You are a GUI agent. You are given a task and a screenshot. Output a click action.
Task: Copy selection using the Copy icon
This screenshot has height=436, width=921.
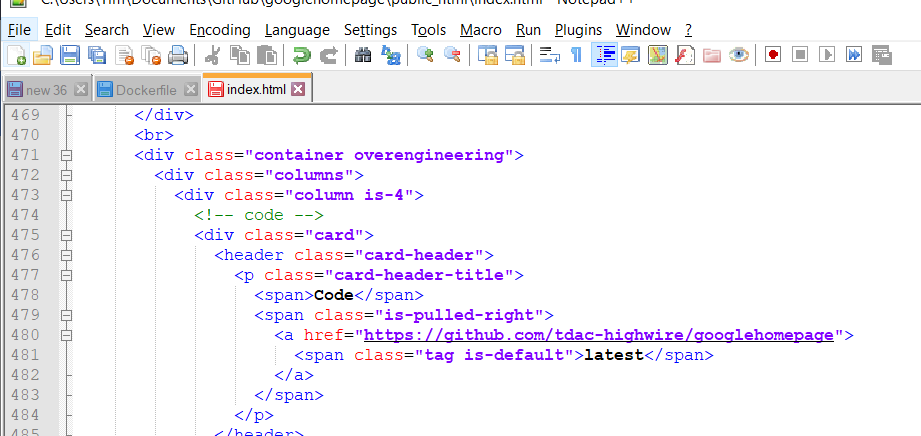[x=240, y=55]
